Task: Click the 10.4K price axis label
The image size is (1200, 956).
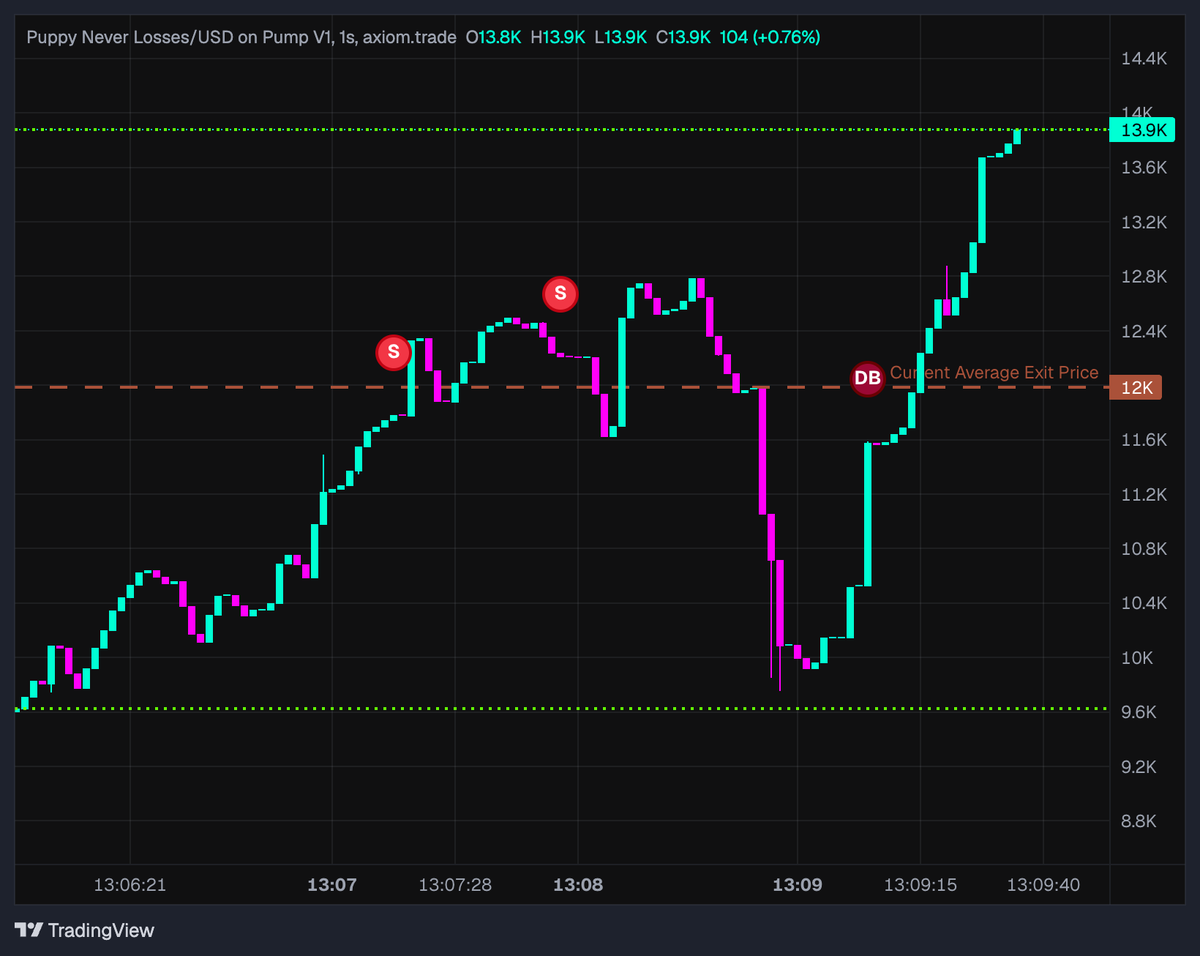Action: tap(1144, 603)
